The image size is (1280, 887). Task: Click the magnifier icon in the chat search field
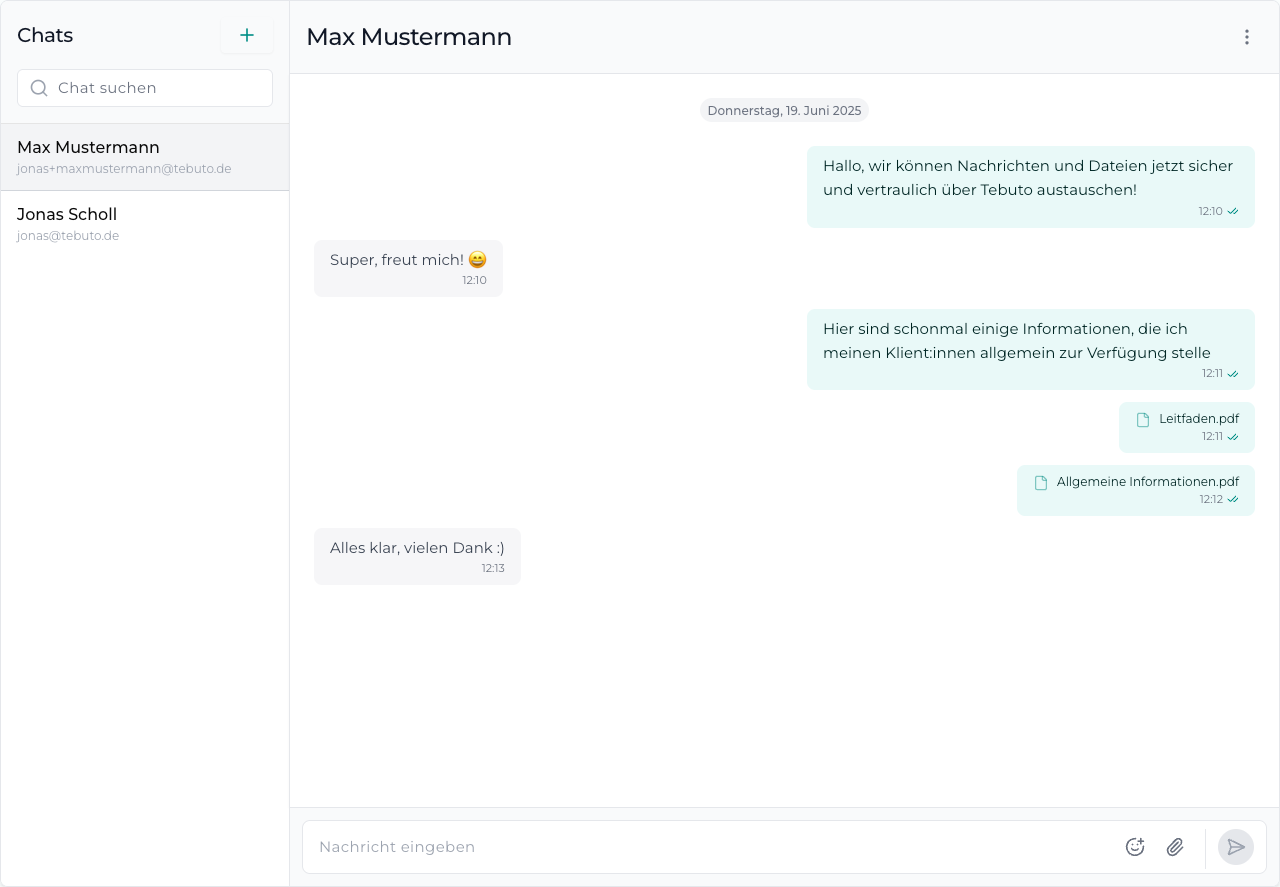[x=38, y=88]
